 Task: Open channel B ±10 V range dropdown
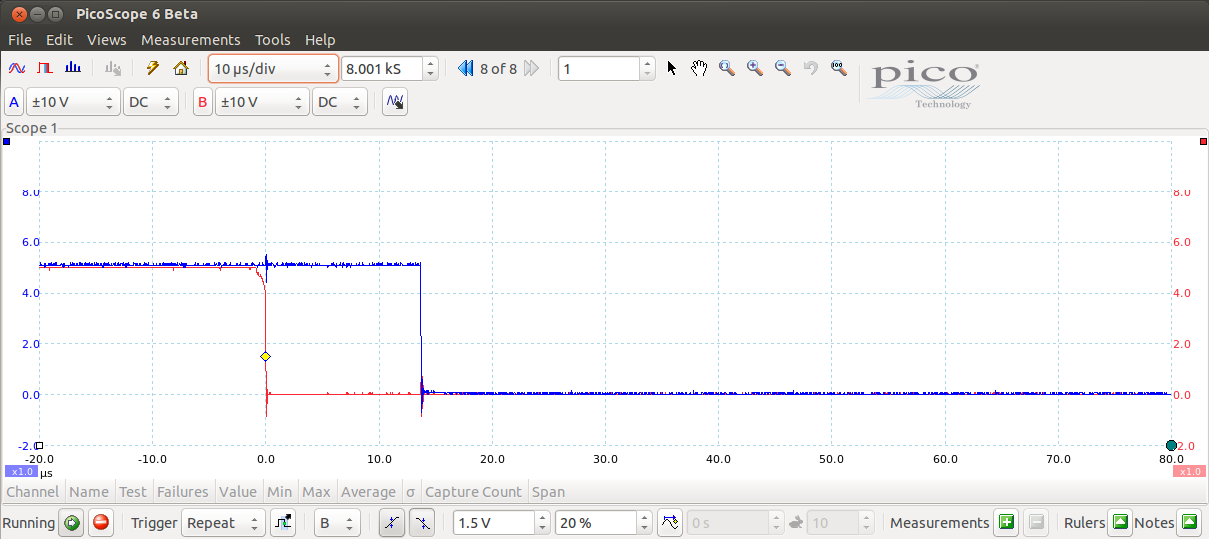pos(262,102)
